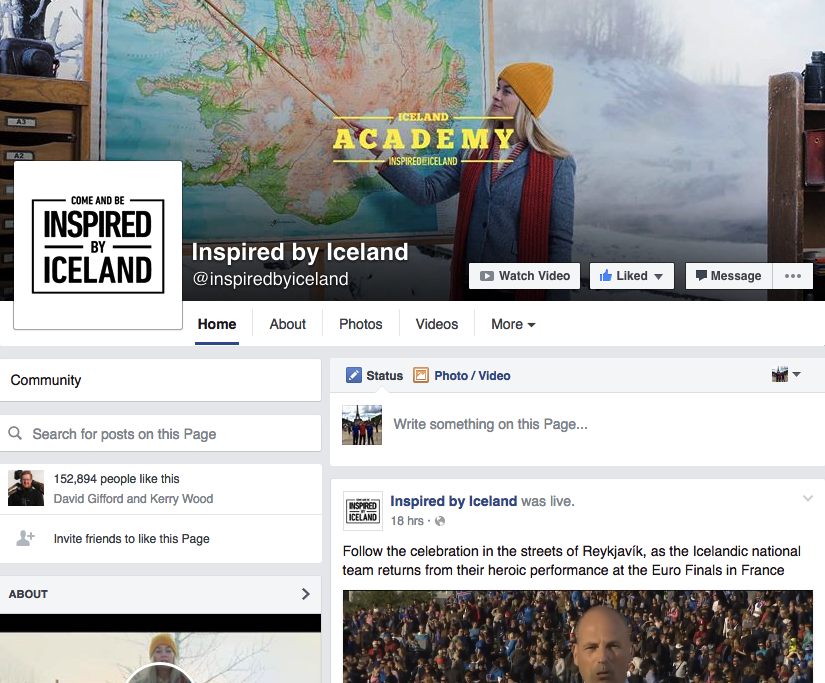Expand the More tab dropdown
825x683 pixels.
pyautogui.click(x=513, y=324)
